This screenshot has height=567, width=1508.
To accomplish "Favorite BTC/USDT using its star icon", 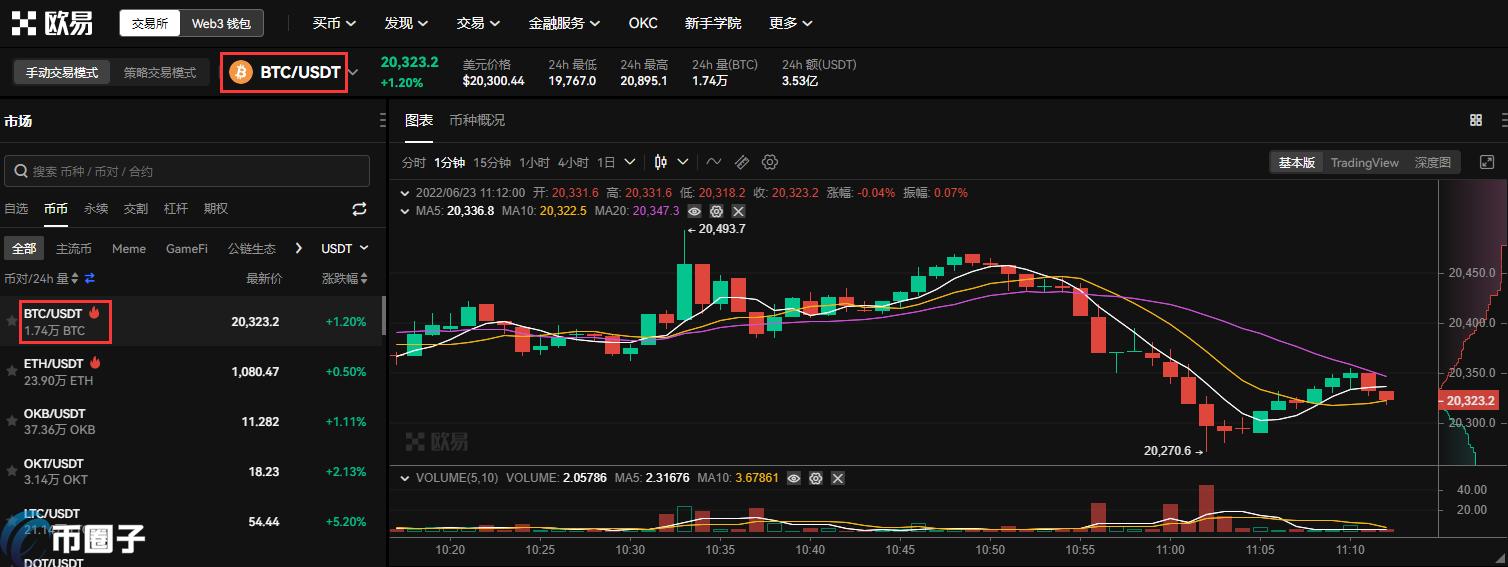I will pyautogui.click(x=12, y=321).
